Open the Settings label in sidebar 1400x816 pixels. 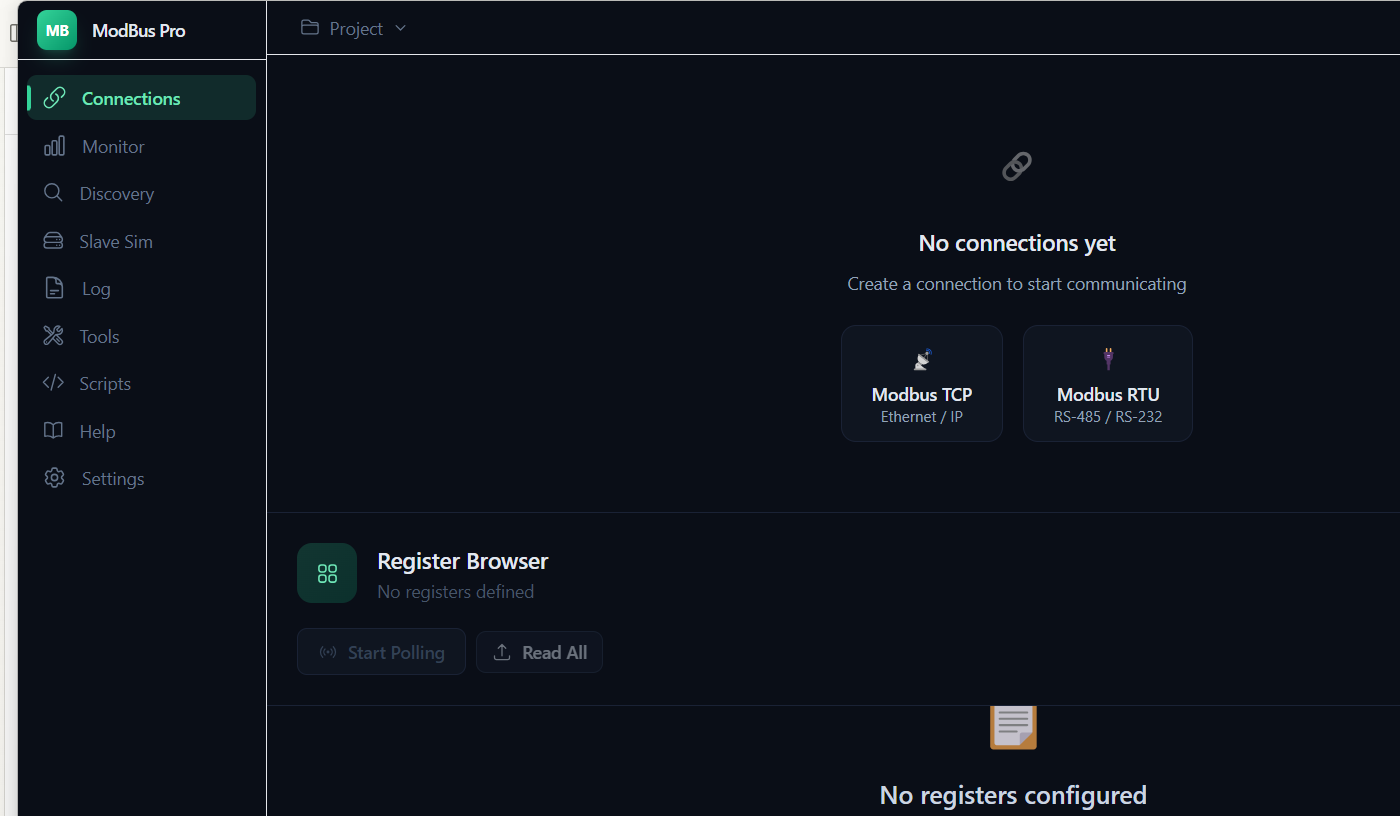point(113,479)
